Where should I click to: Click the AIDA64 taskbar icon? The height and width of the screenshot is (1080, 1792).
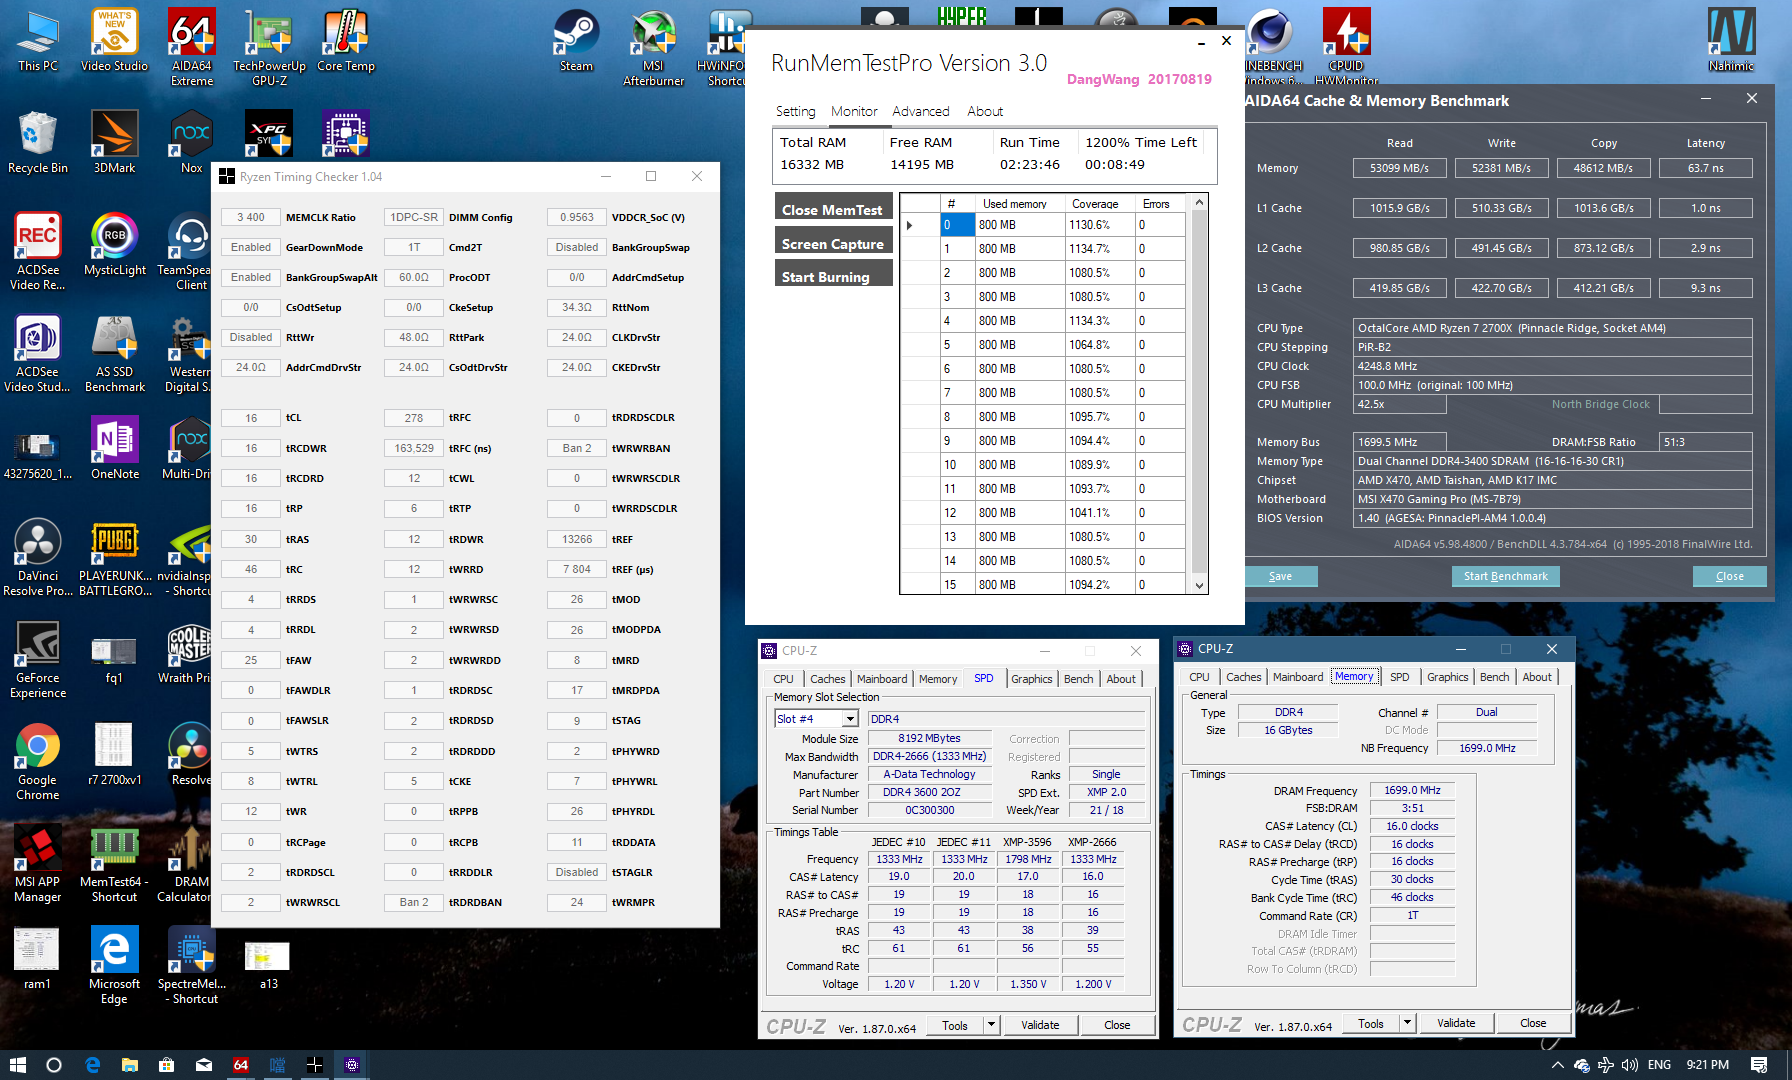tap(241, 1065)
